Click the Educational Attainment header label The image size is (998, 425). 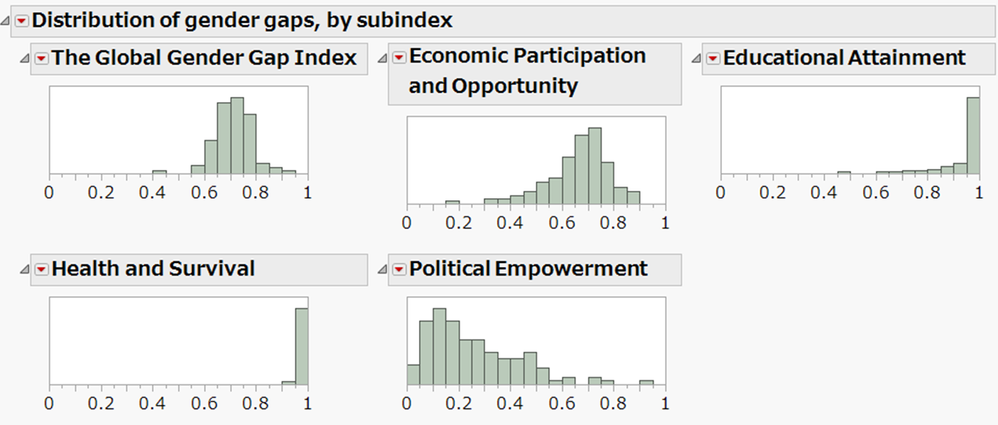pos(844,58)
